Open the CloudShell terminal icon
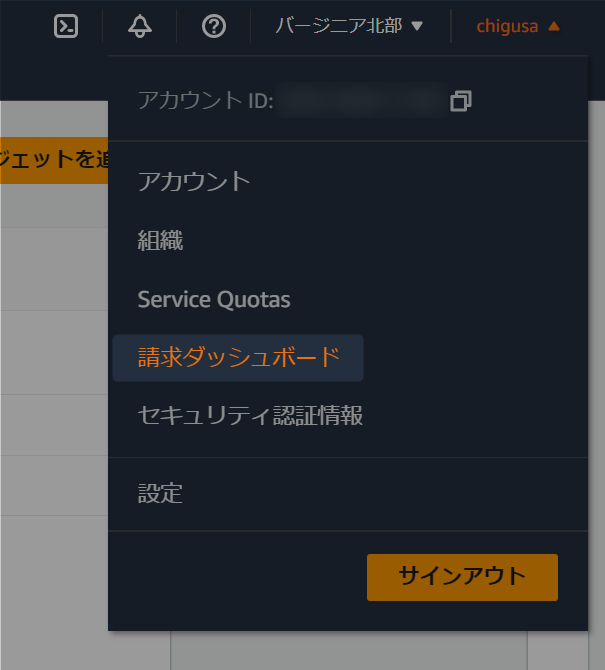Screen dimensions: 605x670 [66, 26]
